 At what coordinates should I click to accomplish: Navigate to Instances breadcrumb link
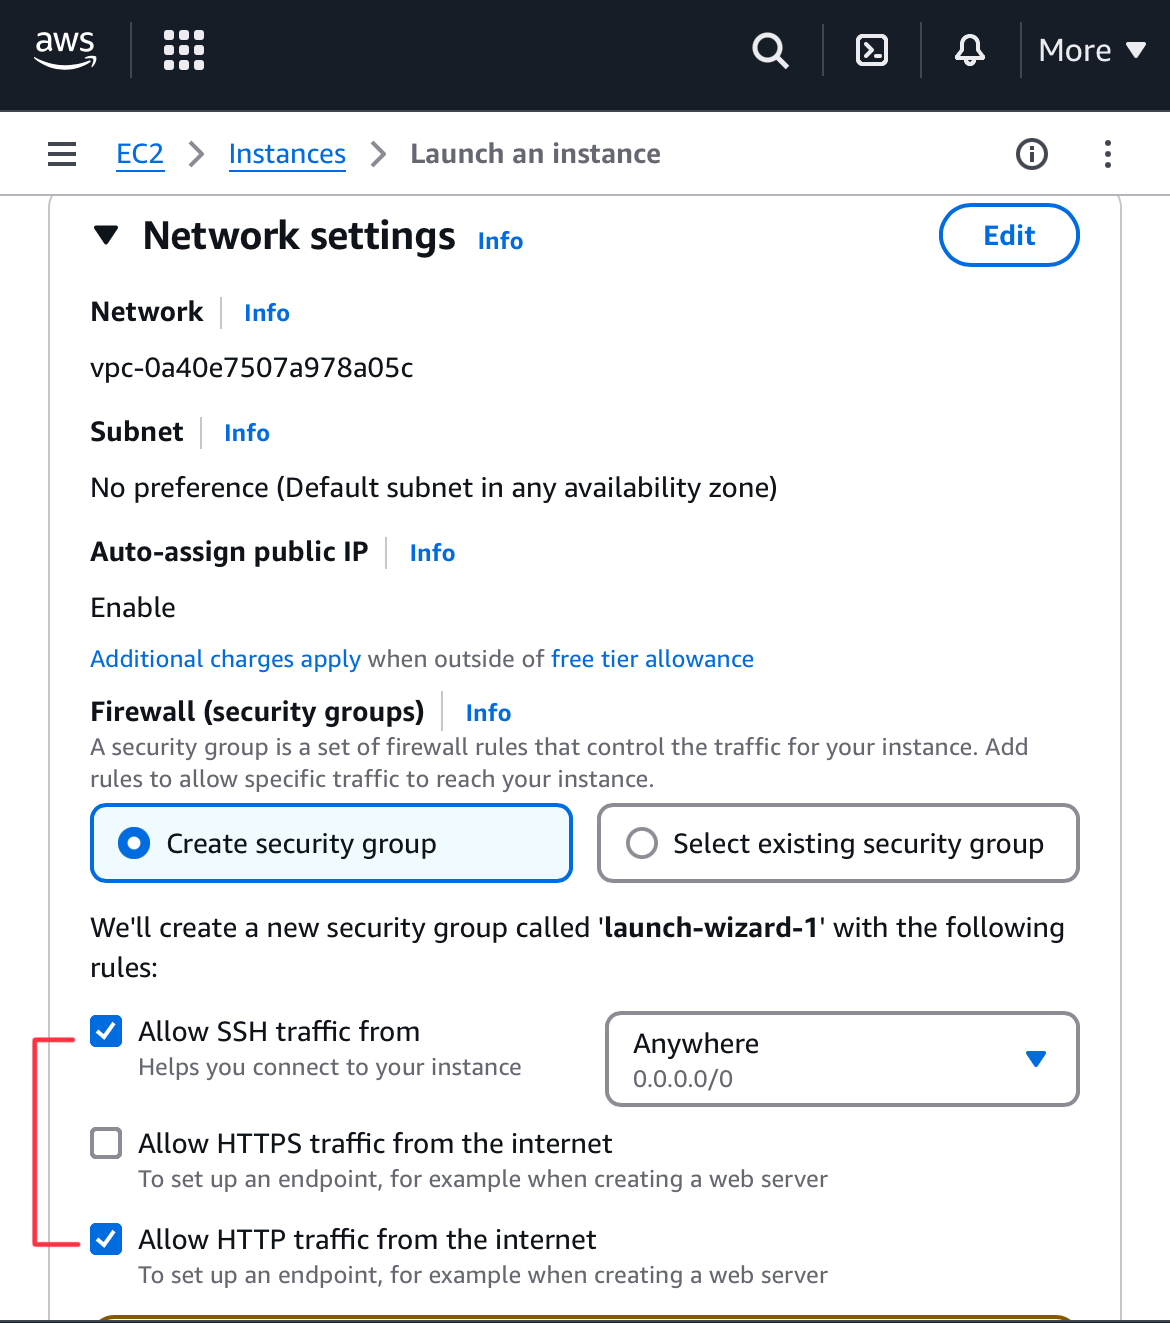287,154
